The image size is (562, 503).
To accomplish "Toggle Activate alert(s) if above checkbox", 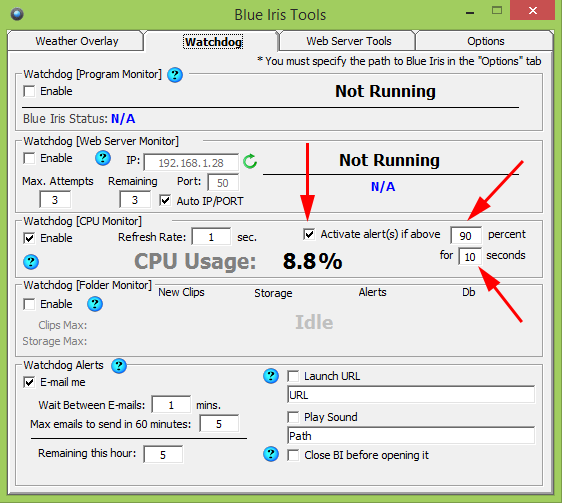I will pyautogui.click(x=309, y=234).
